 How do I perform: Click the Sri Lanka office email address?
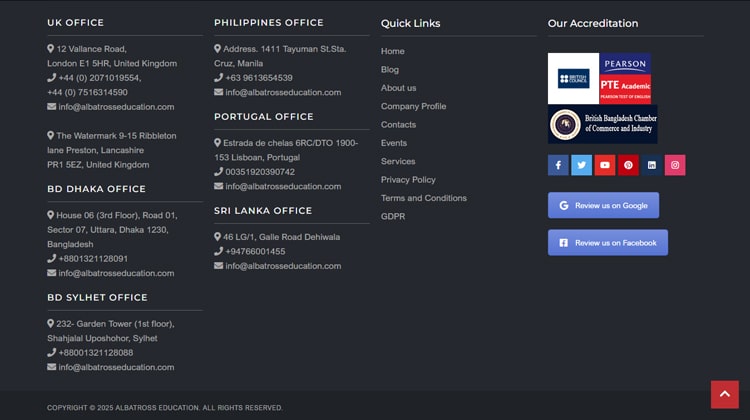pyautogui.click(x=283, y=266)
